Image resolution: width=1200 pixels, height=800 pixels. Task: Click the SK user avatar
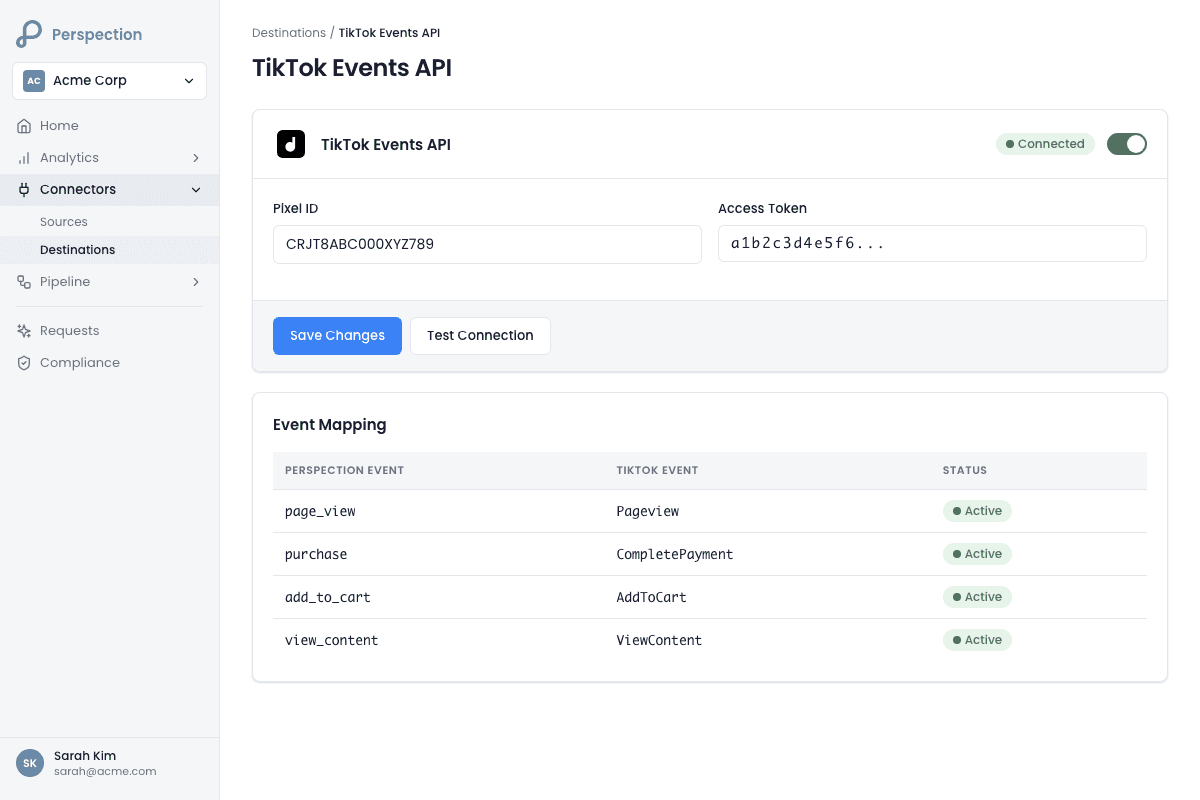30,763
